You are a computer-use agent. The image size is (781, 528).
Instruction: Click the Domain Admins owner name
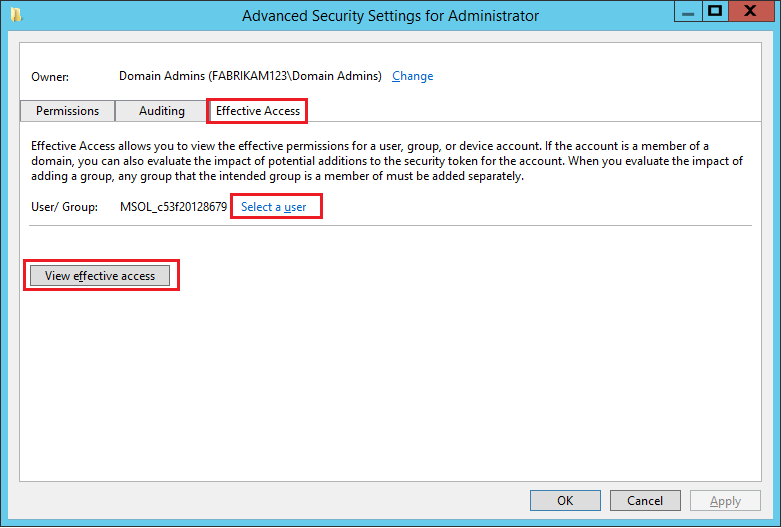click(x=250, y=76)
